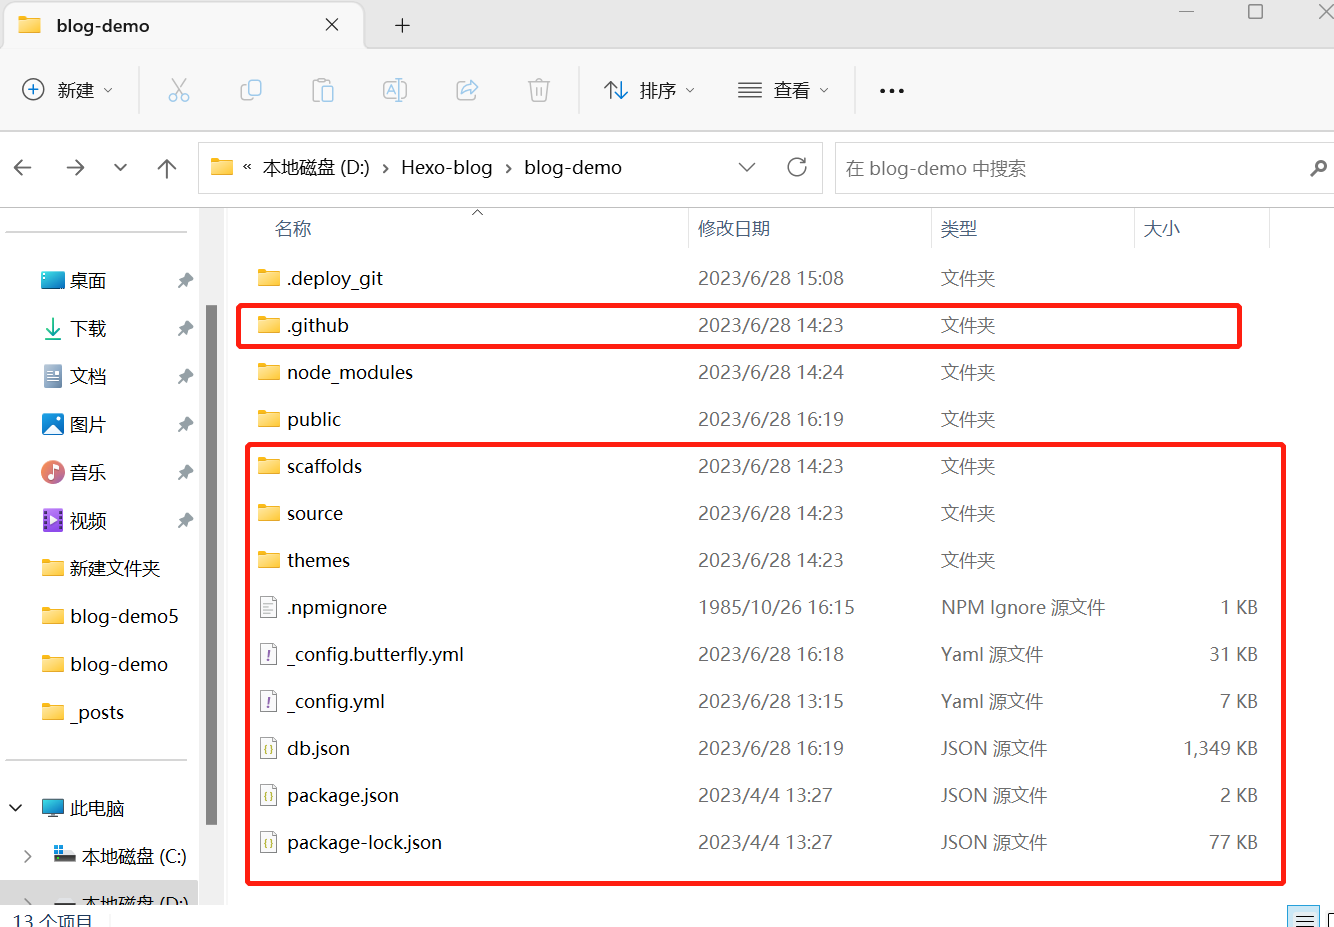Open the 排序 sorting dropdown
This screenshot has height=927, width=1334.
[x=649, y=90]
